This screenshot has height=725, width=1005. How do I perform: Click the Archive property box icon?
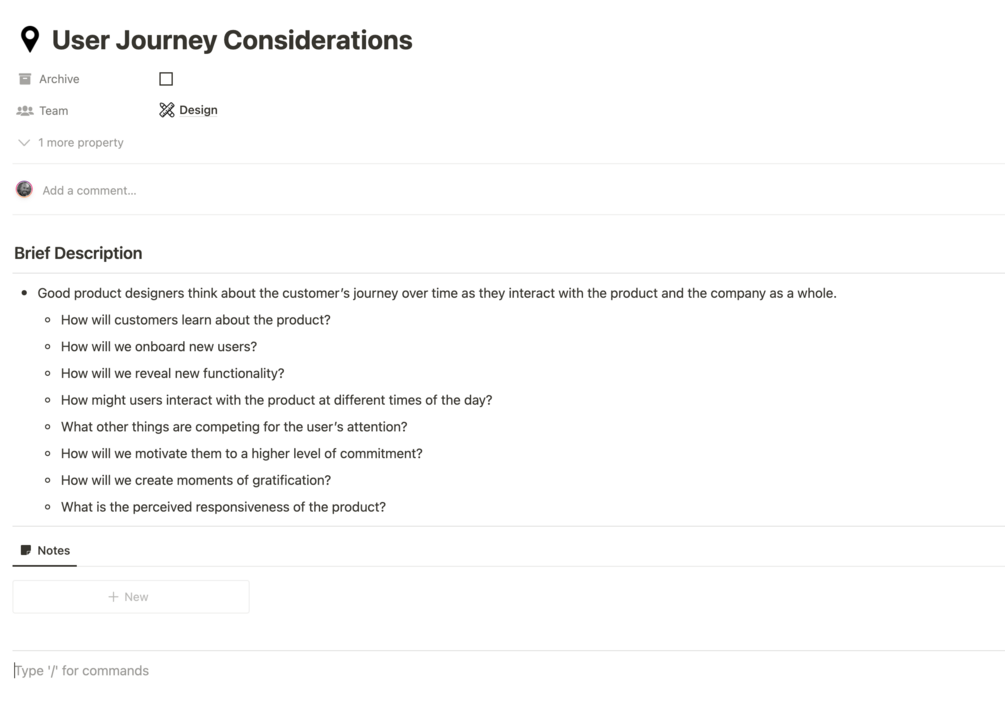pos(25,79)
